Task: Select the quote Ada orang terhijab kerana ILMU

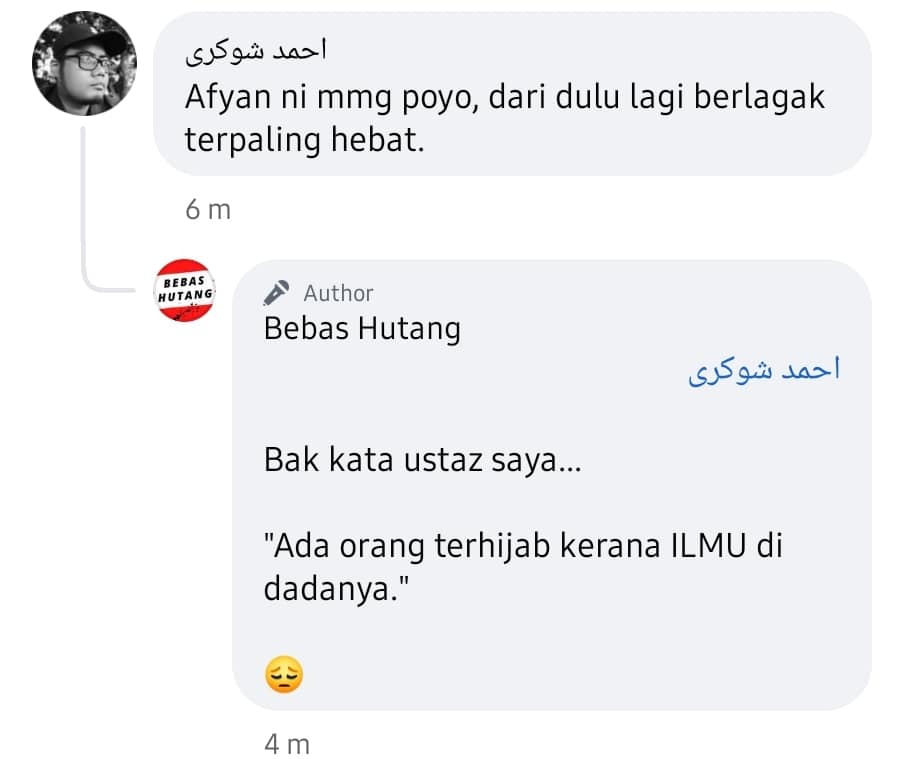Action: 523,568
